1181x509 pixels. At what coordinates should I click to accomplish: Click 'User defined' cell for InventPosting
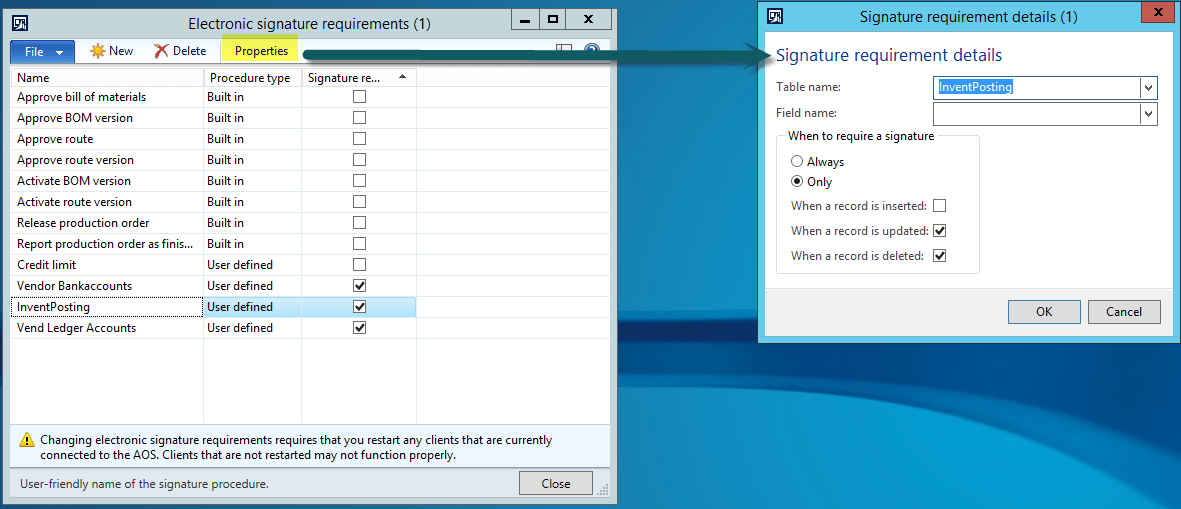[x=253, y=307]
